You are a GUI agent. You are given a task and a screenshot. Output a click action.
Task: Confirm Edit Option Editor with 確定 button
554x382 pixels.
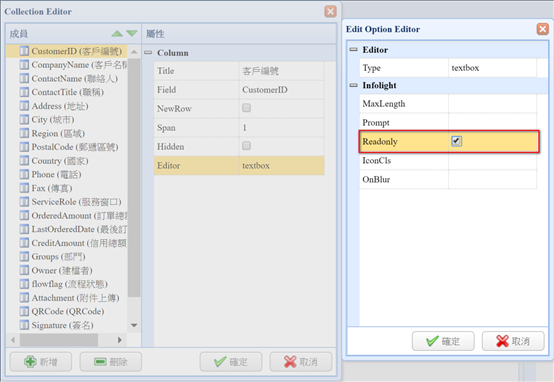coord(443,341)
